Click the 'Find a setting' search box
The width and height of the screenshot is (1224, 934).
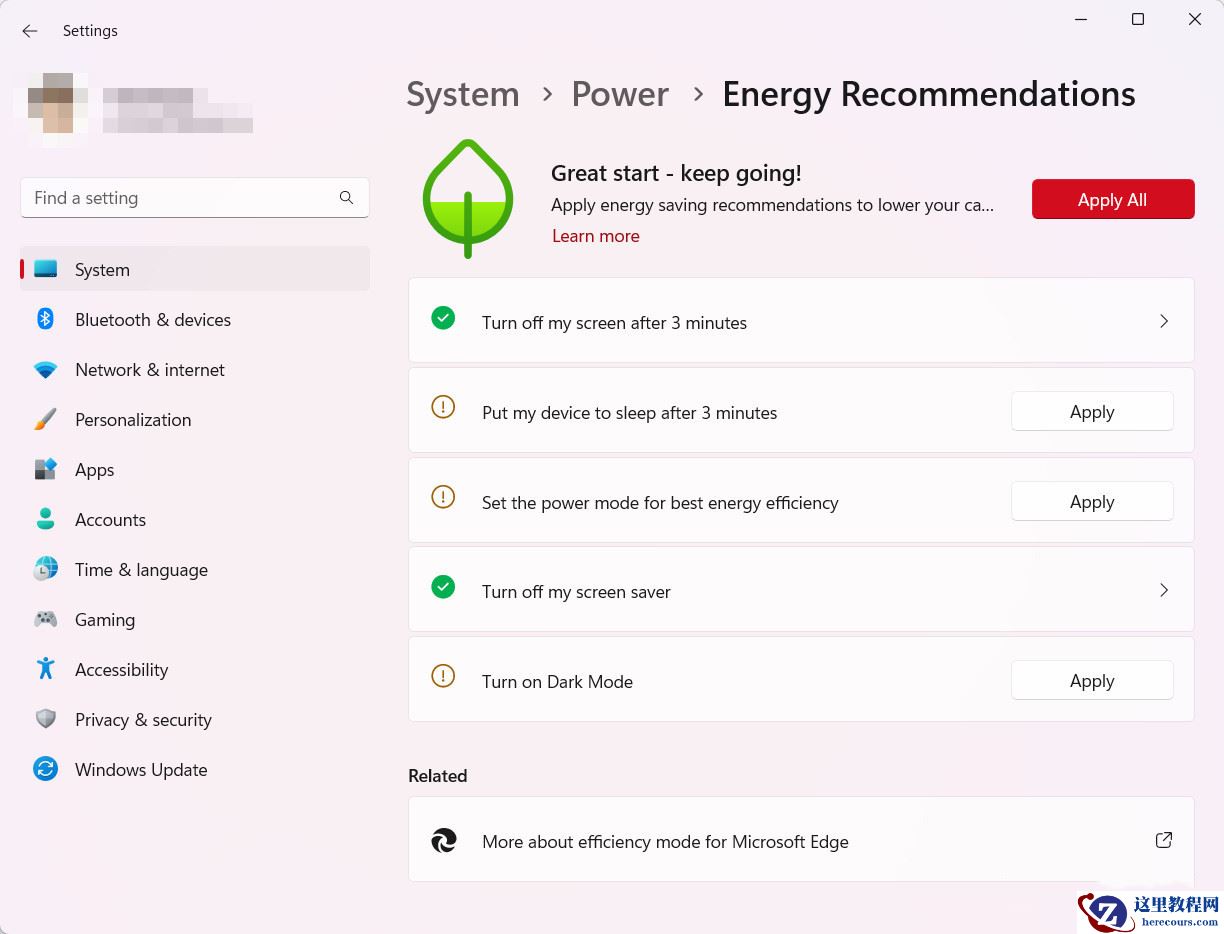pos(180,198)
